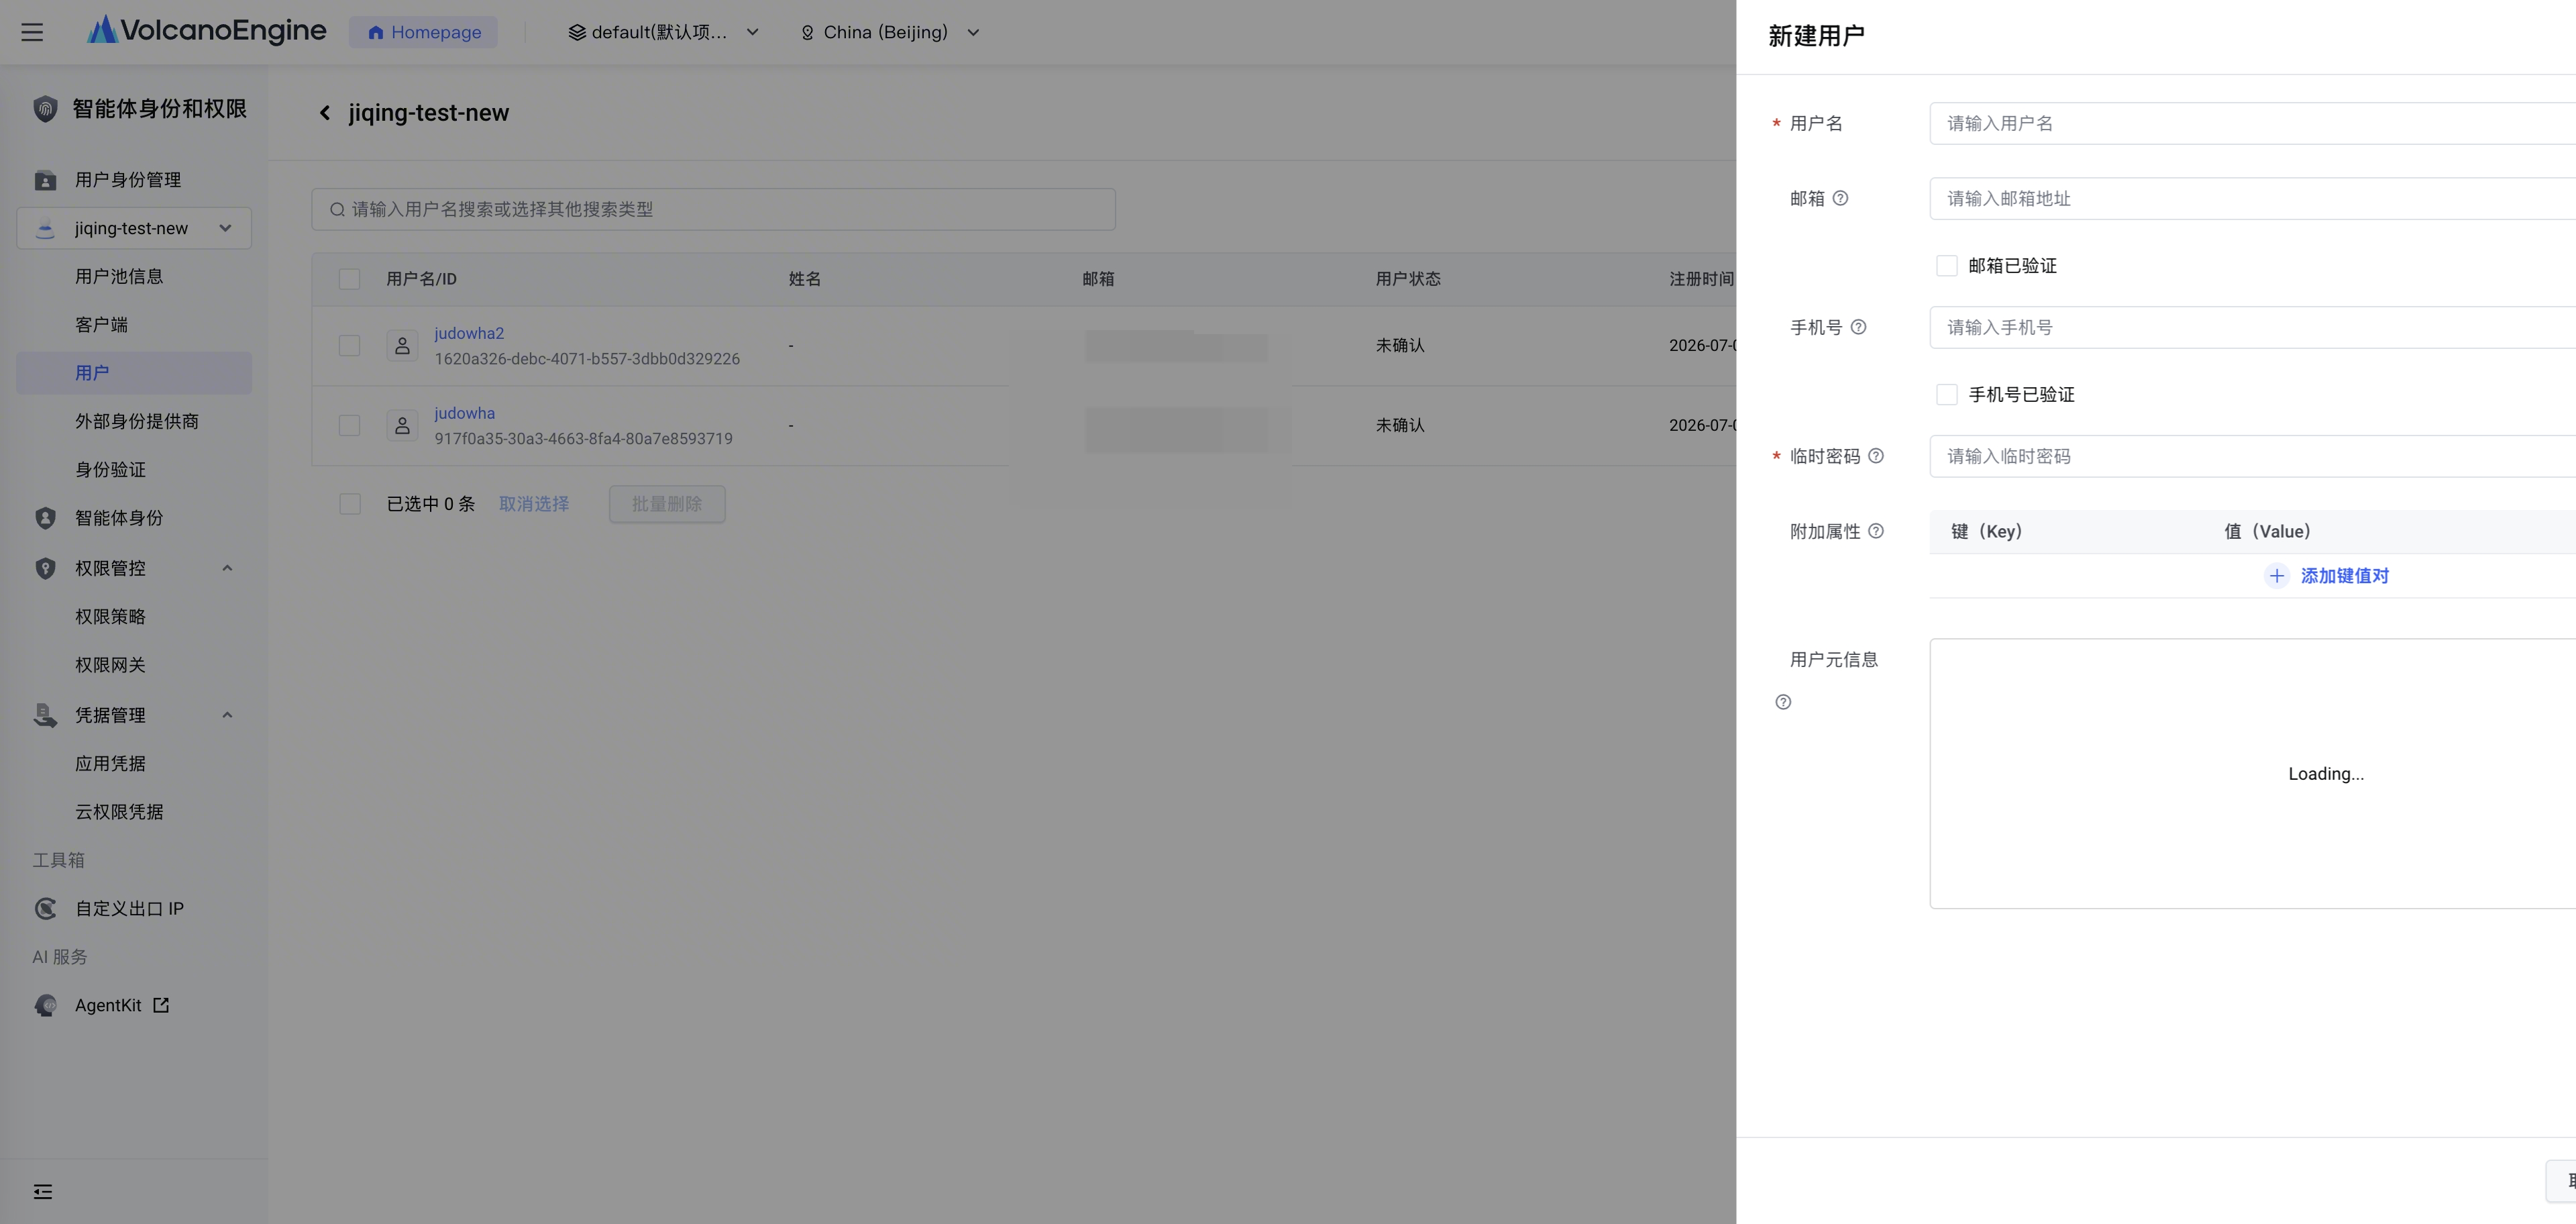This screenshot has height=1224, width=2576.
Task: Click the help icon next to 邮箱
Action: (x=1840, y=198)
